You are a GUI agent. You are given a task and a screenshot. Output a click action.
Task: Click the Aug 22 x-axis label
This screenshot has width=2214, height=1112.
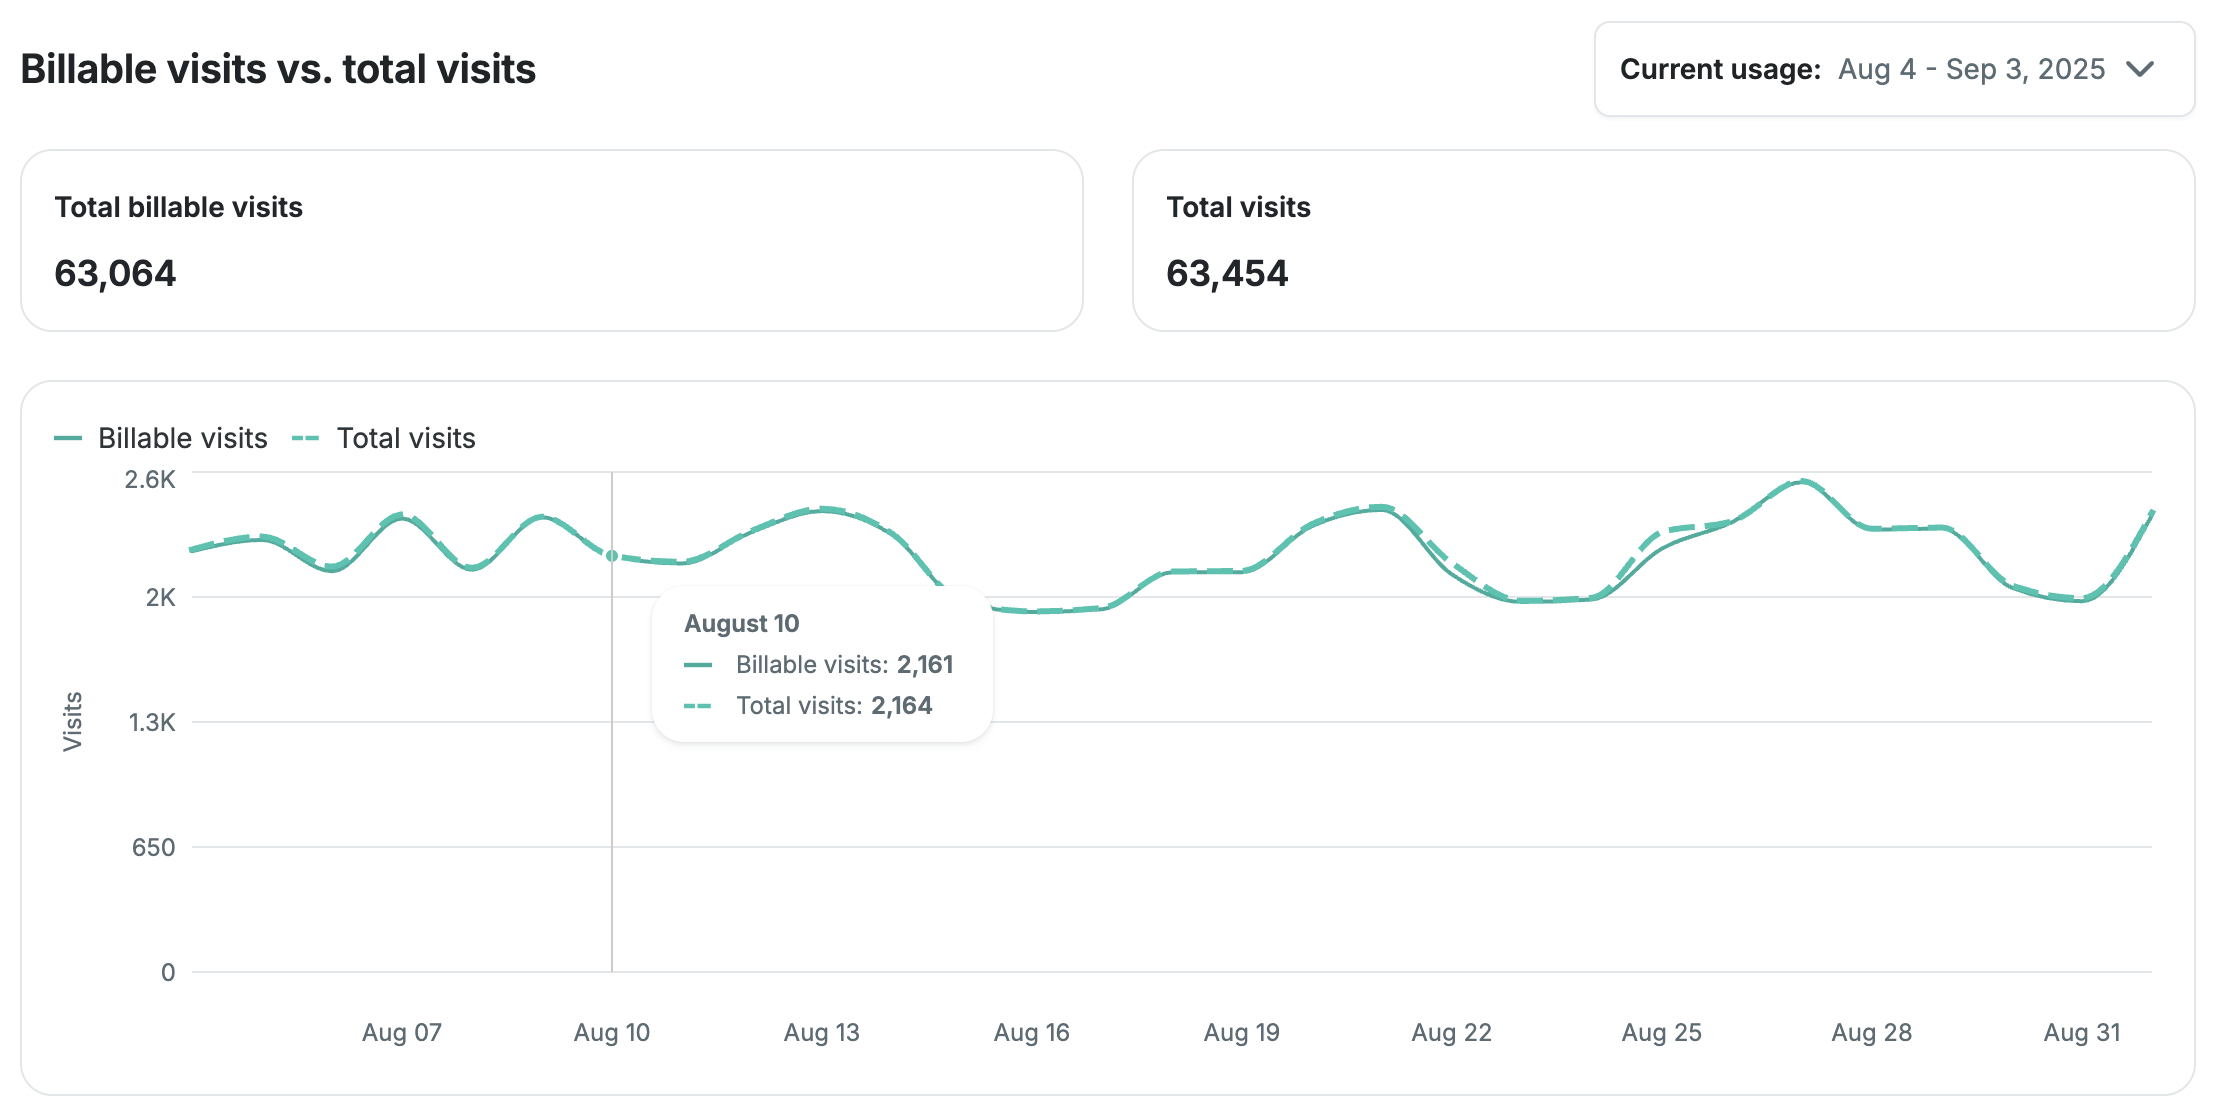coord(1451,1032)
